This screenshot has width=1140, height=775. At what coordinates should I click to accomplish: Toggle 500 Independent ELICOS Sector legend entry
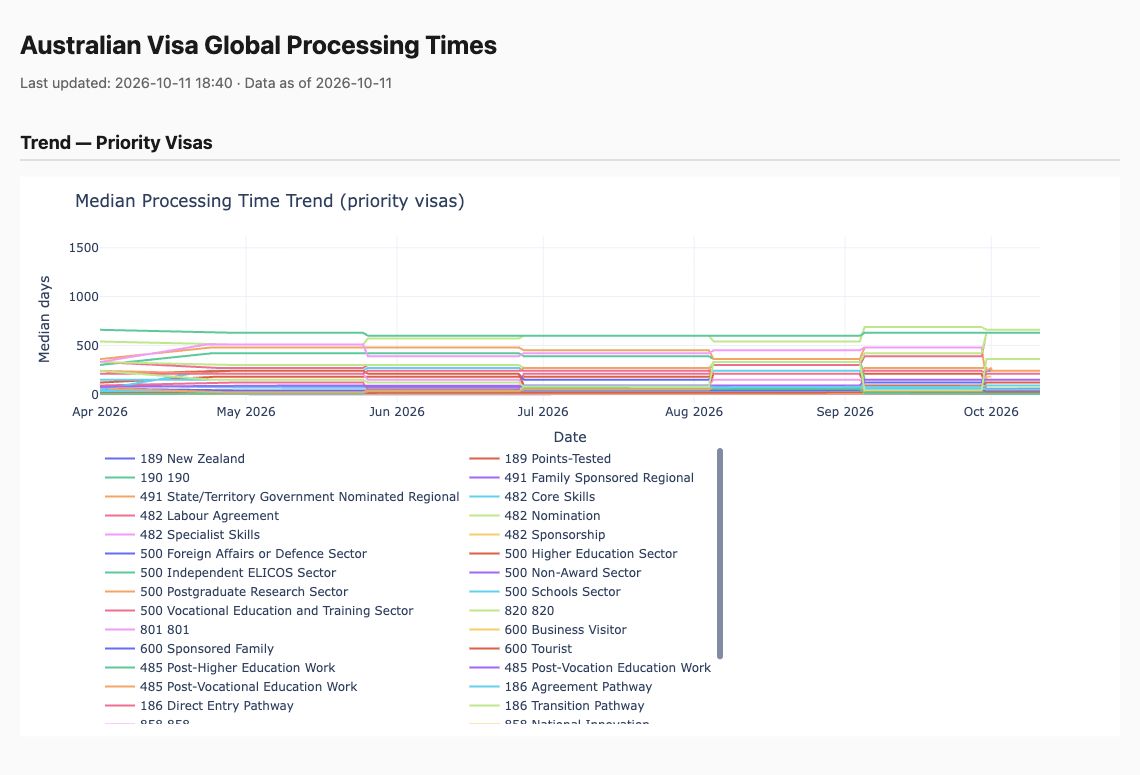220,572
